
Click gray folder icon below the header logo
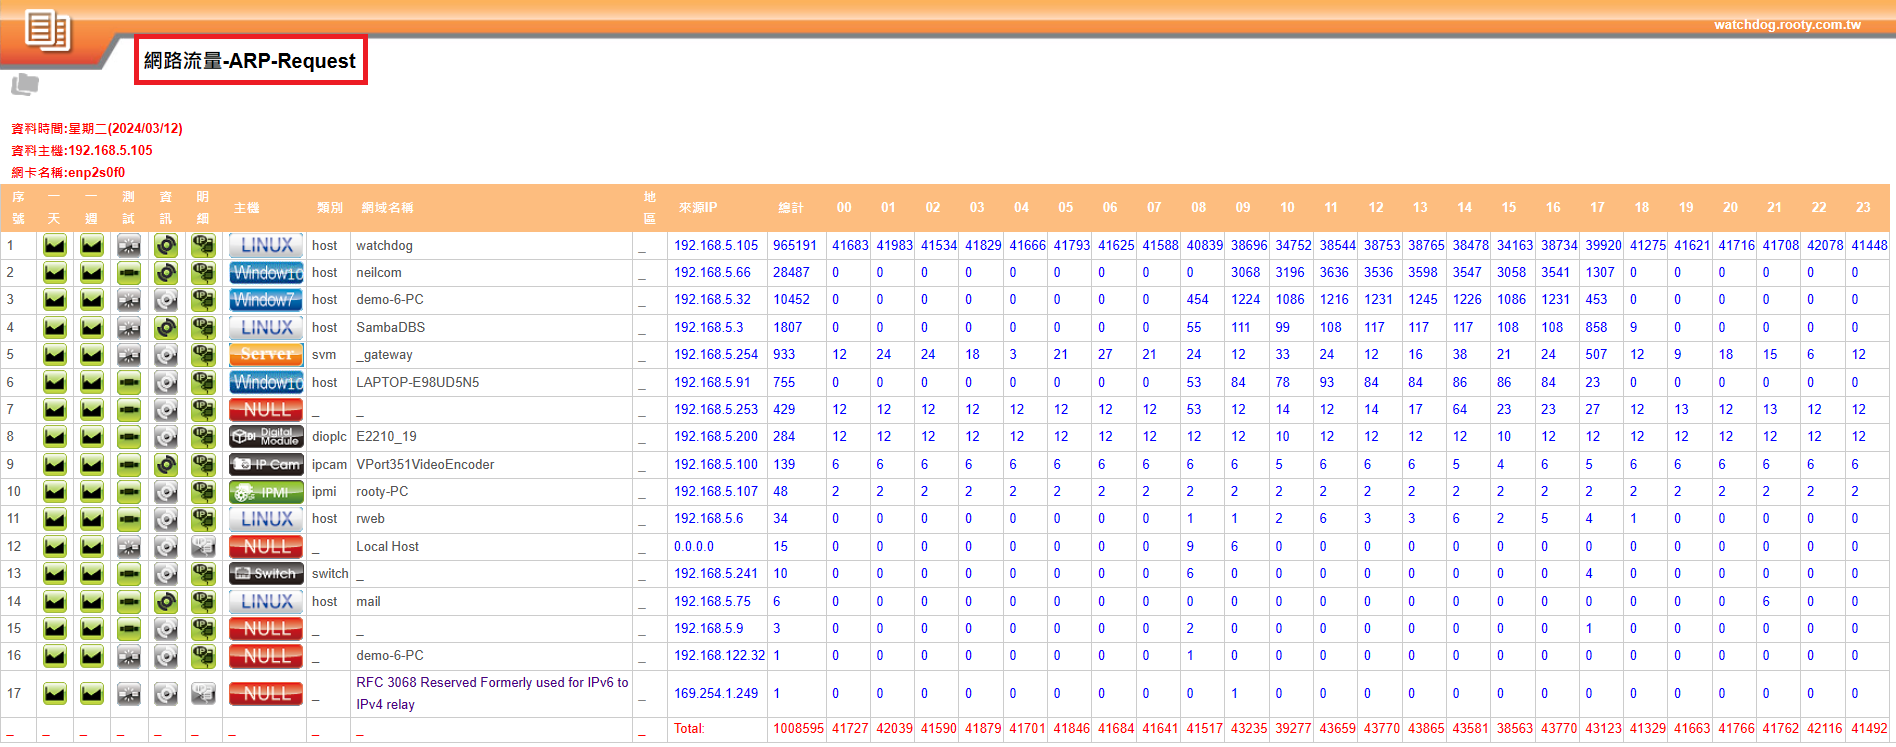(25, 85)
